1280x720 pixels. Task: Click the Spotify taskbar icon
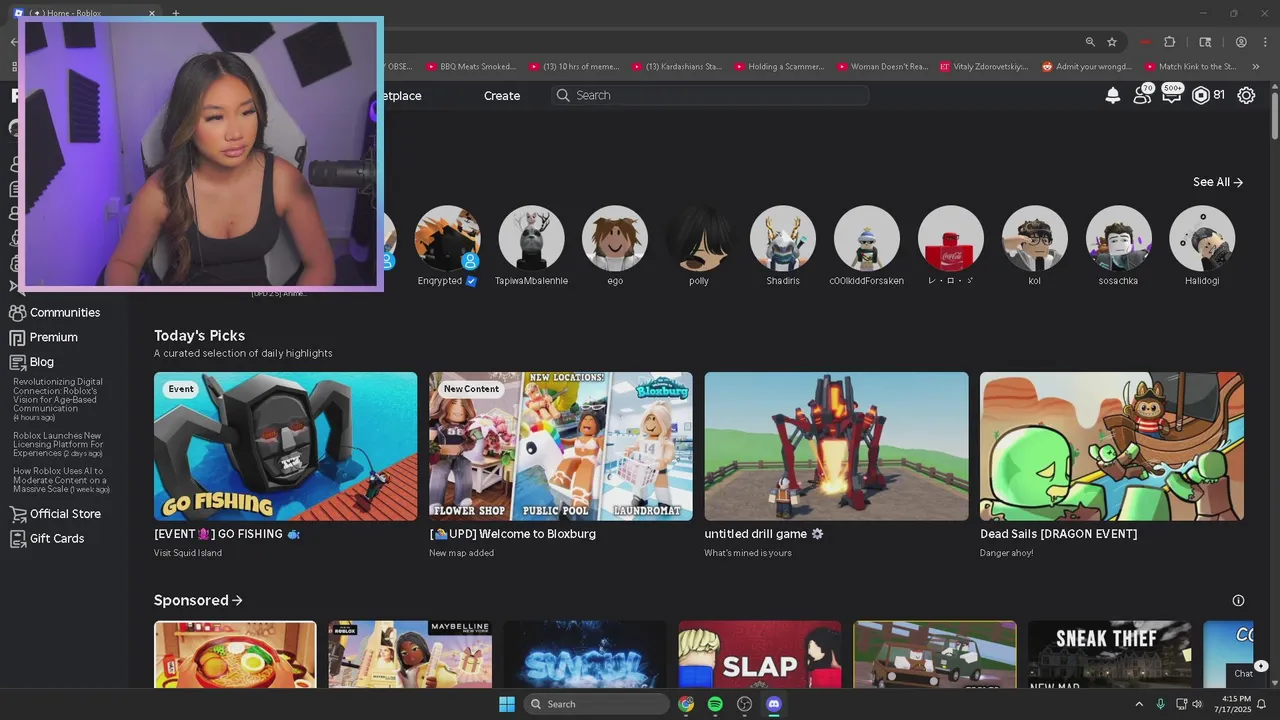tap(715, 704)
